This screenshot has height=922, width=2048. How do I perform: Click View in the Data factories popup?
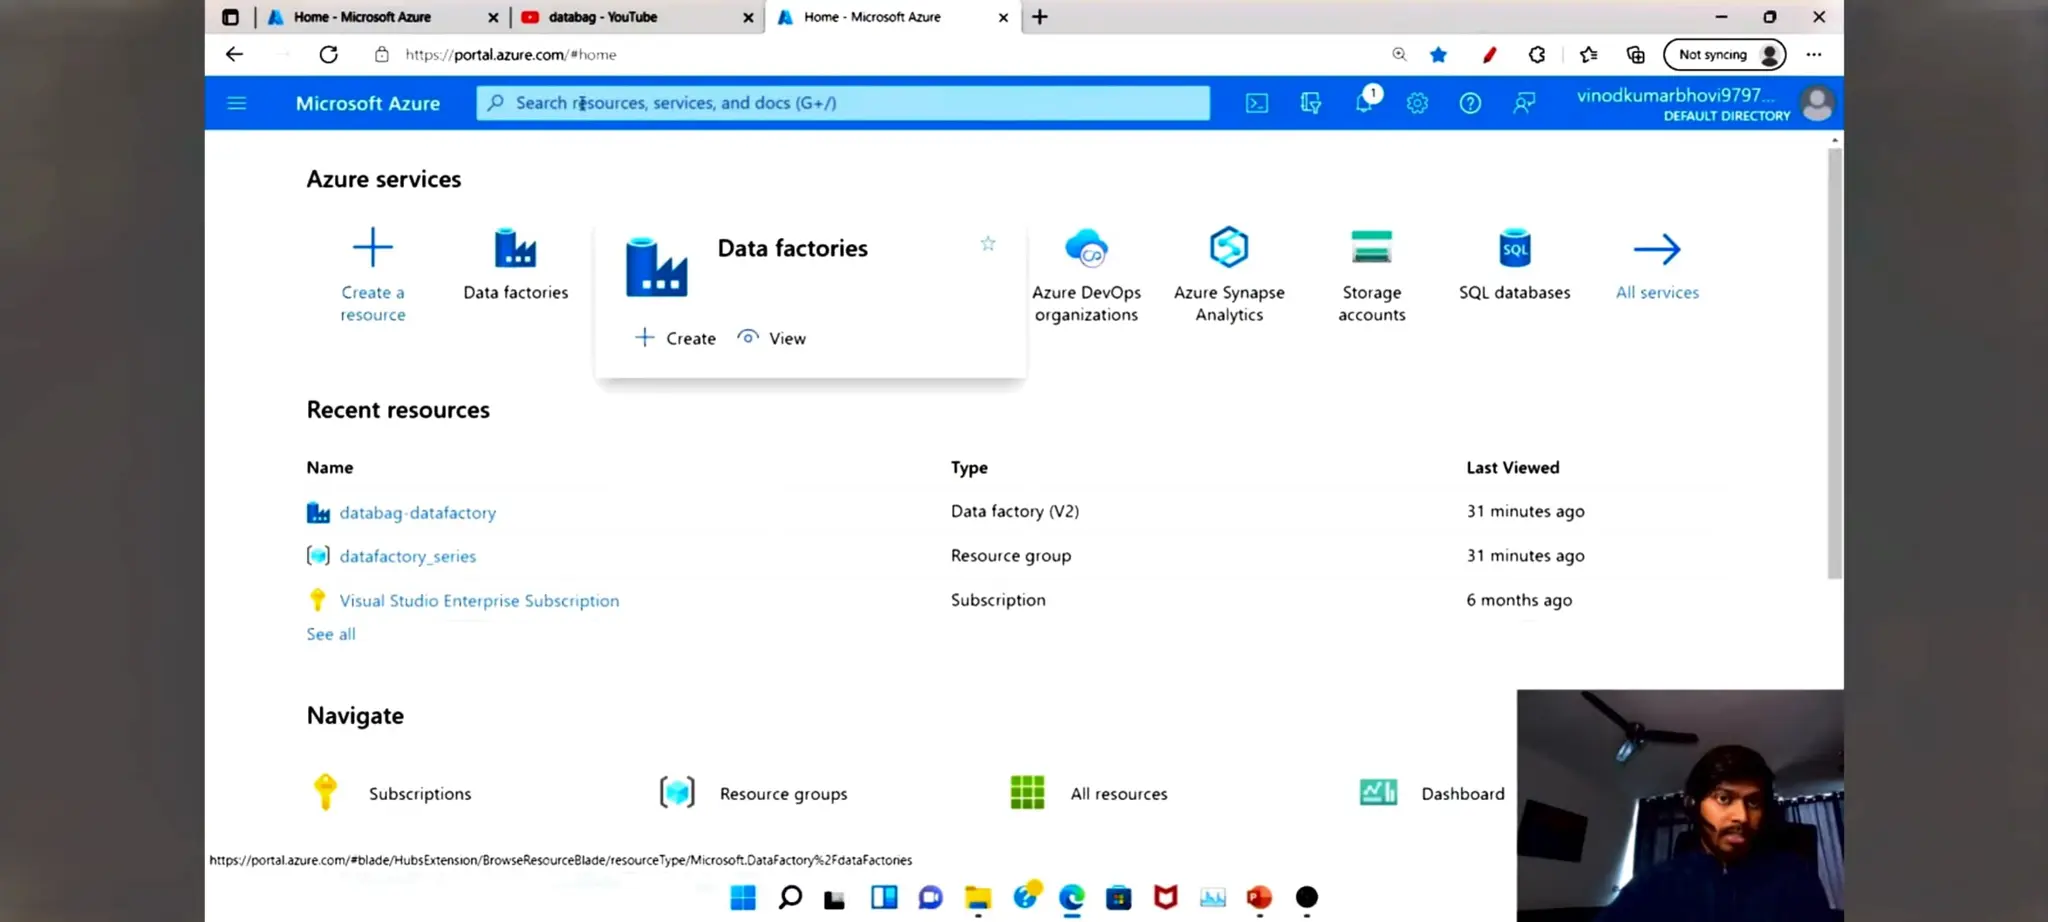[x=771, y=338]
